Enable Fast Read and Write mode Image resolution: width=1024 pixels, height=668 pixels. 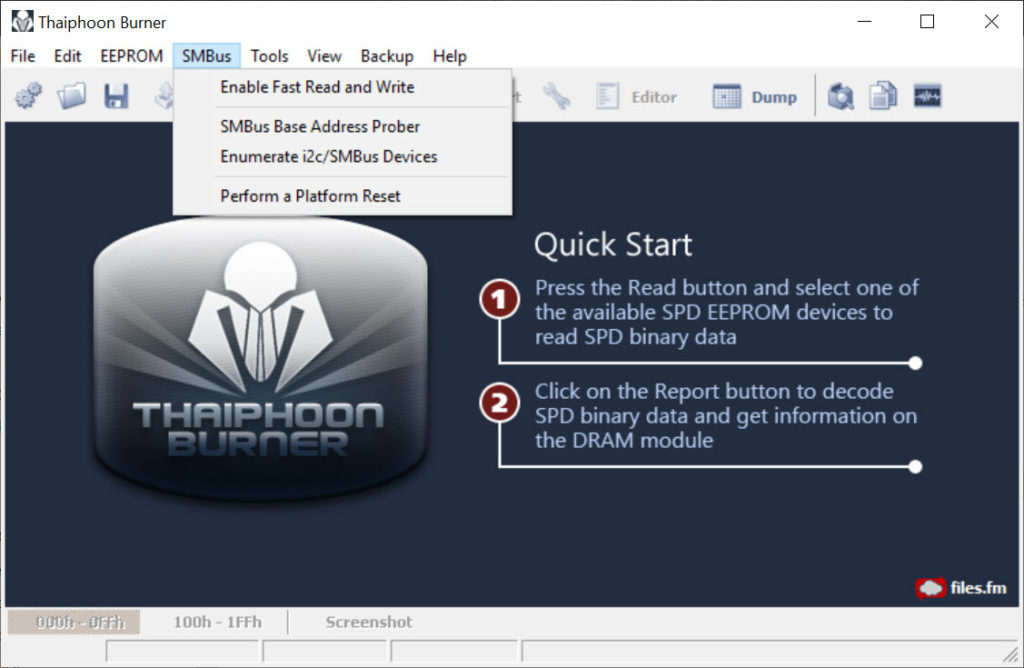[316, 87]
